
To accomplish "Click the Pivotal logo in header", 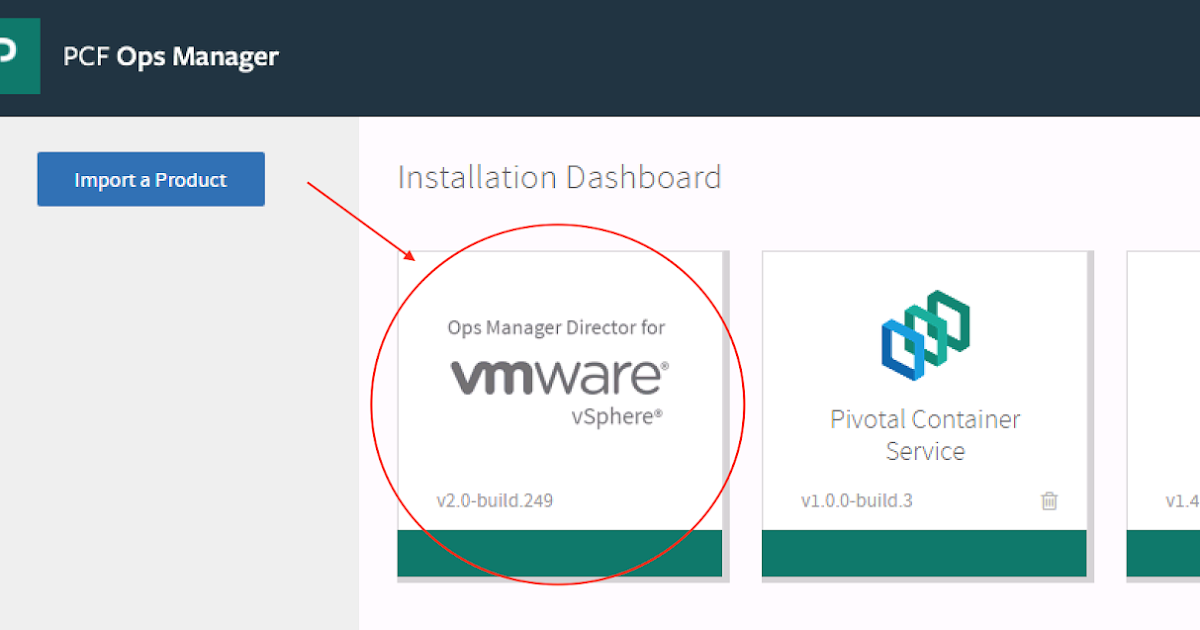I will pyautogui.click(x=17, y=55).
